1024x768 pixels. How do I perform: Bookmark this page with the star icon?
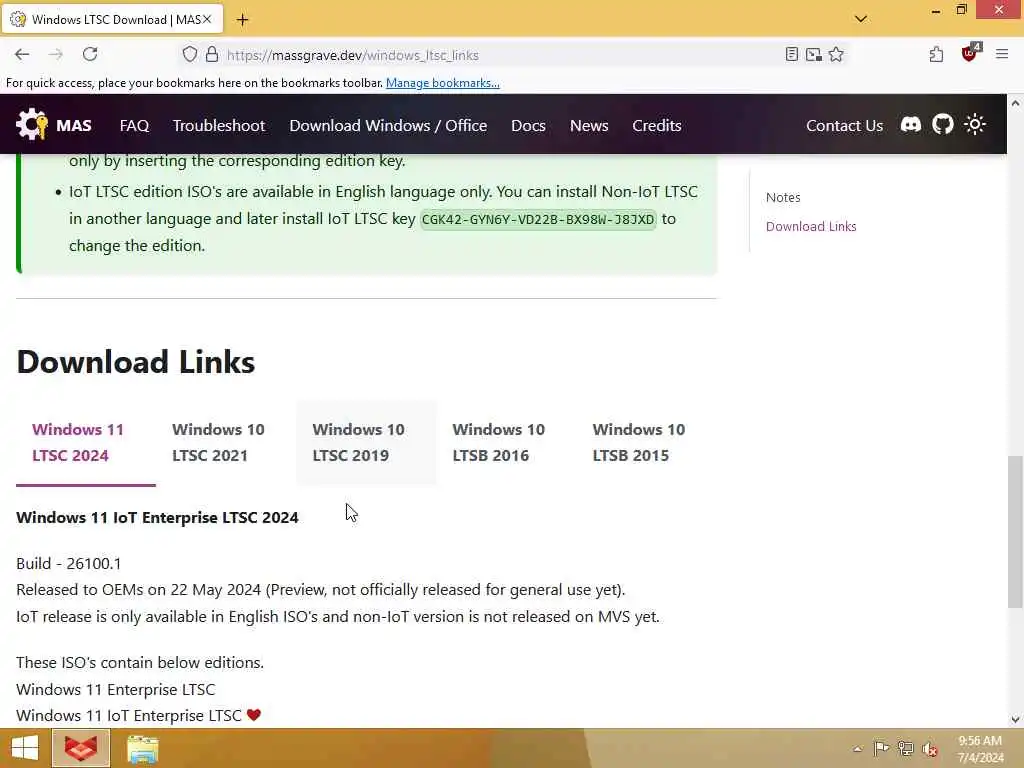click(x=836, y=55)
